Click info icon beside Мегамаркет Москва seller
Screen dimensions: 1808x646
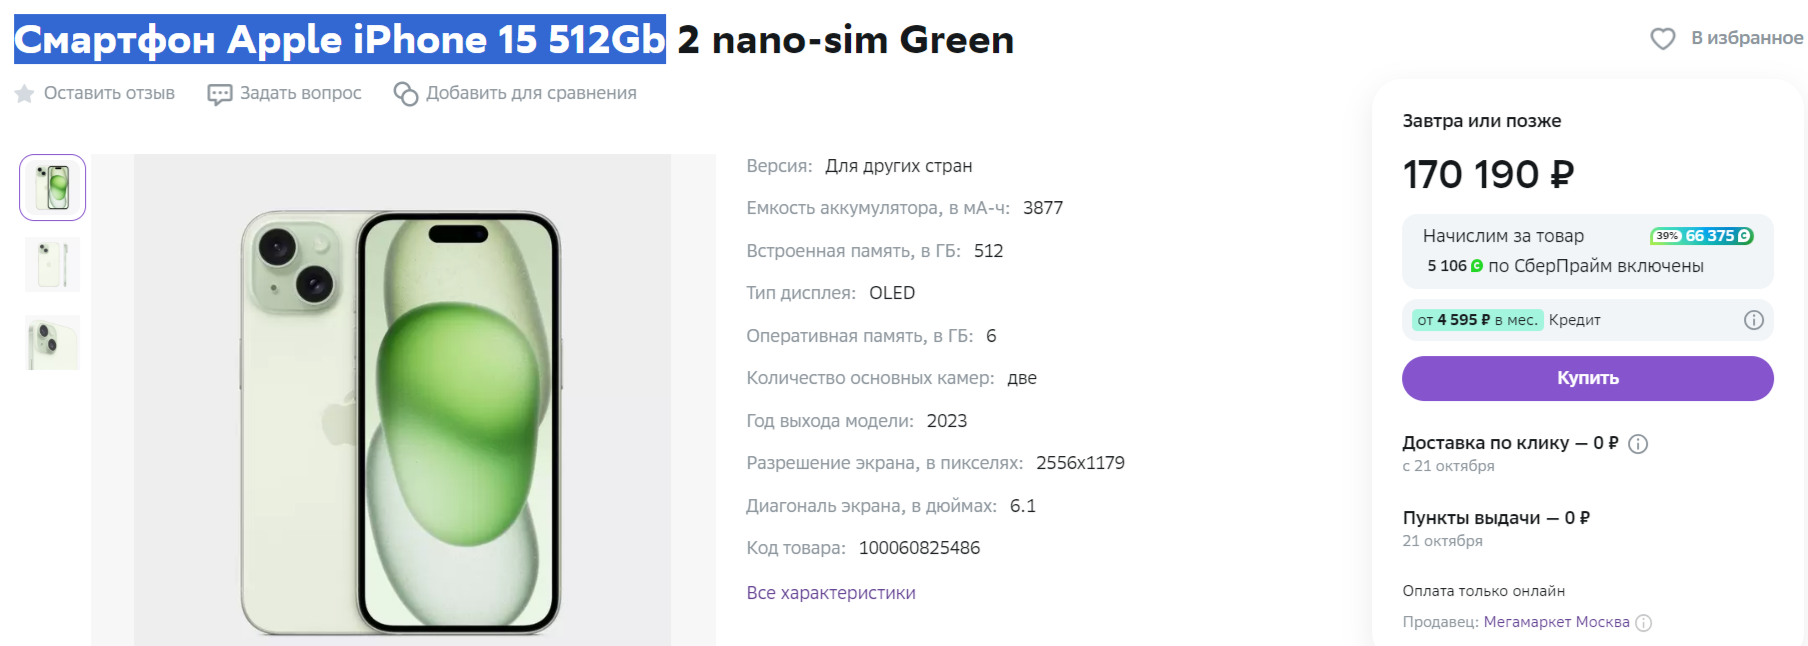click(1644, 623)
